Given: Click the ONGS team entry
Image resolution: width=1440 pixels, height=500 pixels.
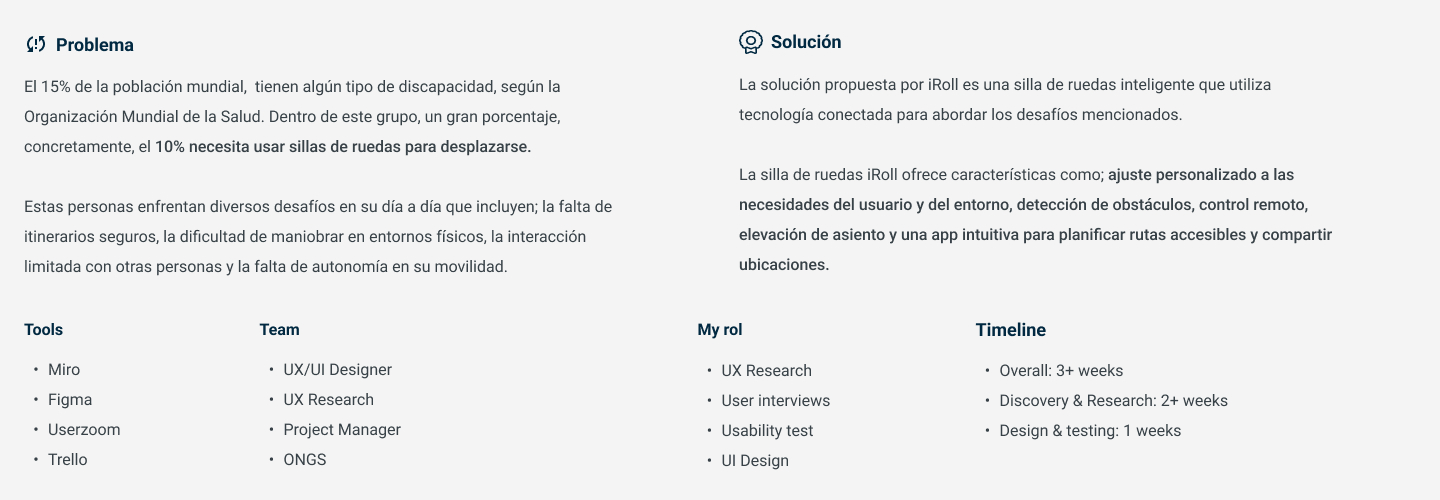Looking at the screenshot, I should (x=305, y=460).
